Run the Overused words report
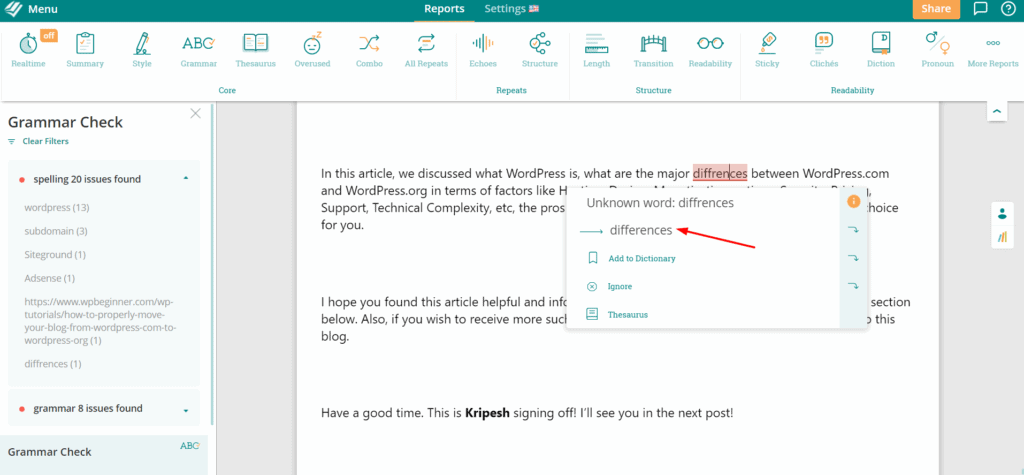 tap(312, 48)
